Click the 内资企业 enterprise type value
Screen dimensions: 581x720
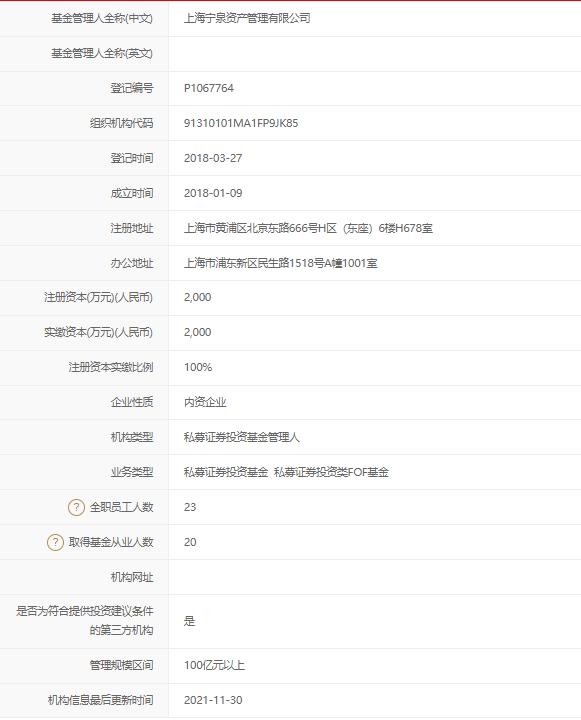[x=205, y=402]
